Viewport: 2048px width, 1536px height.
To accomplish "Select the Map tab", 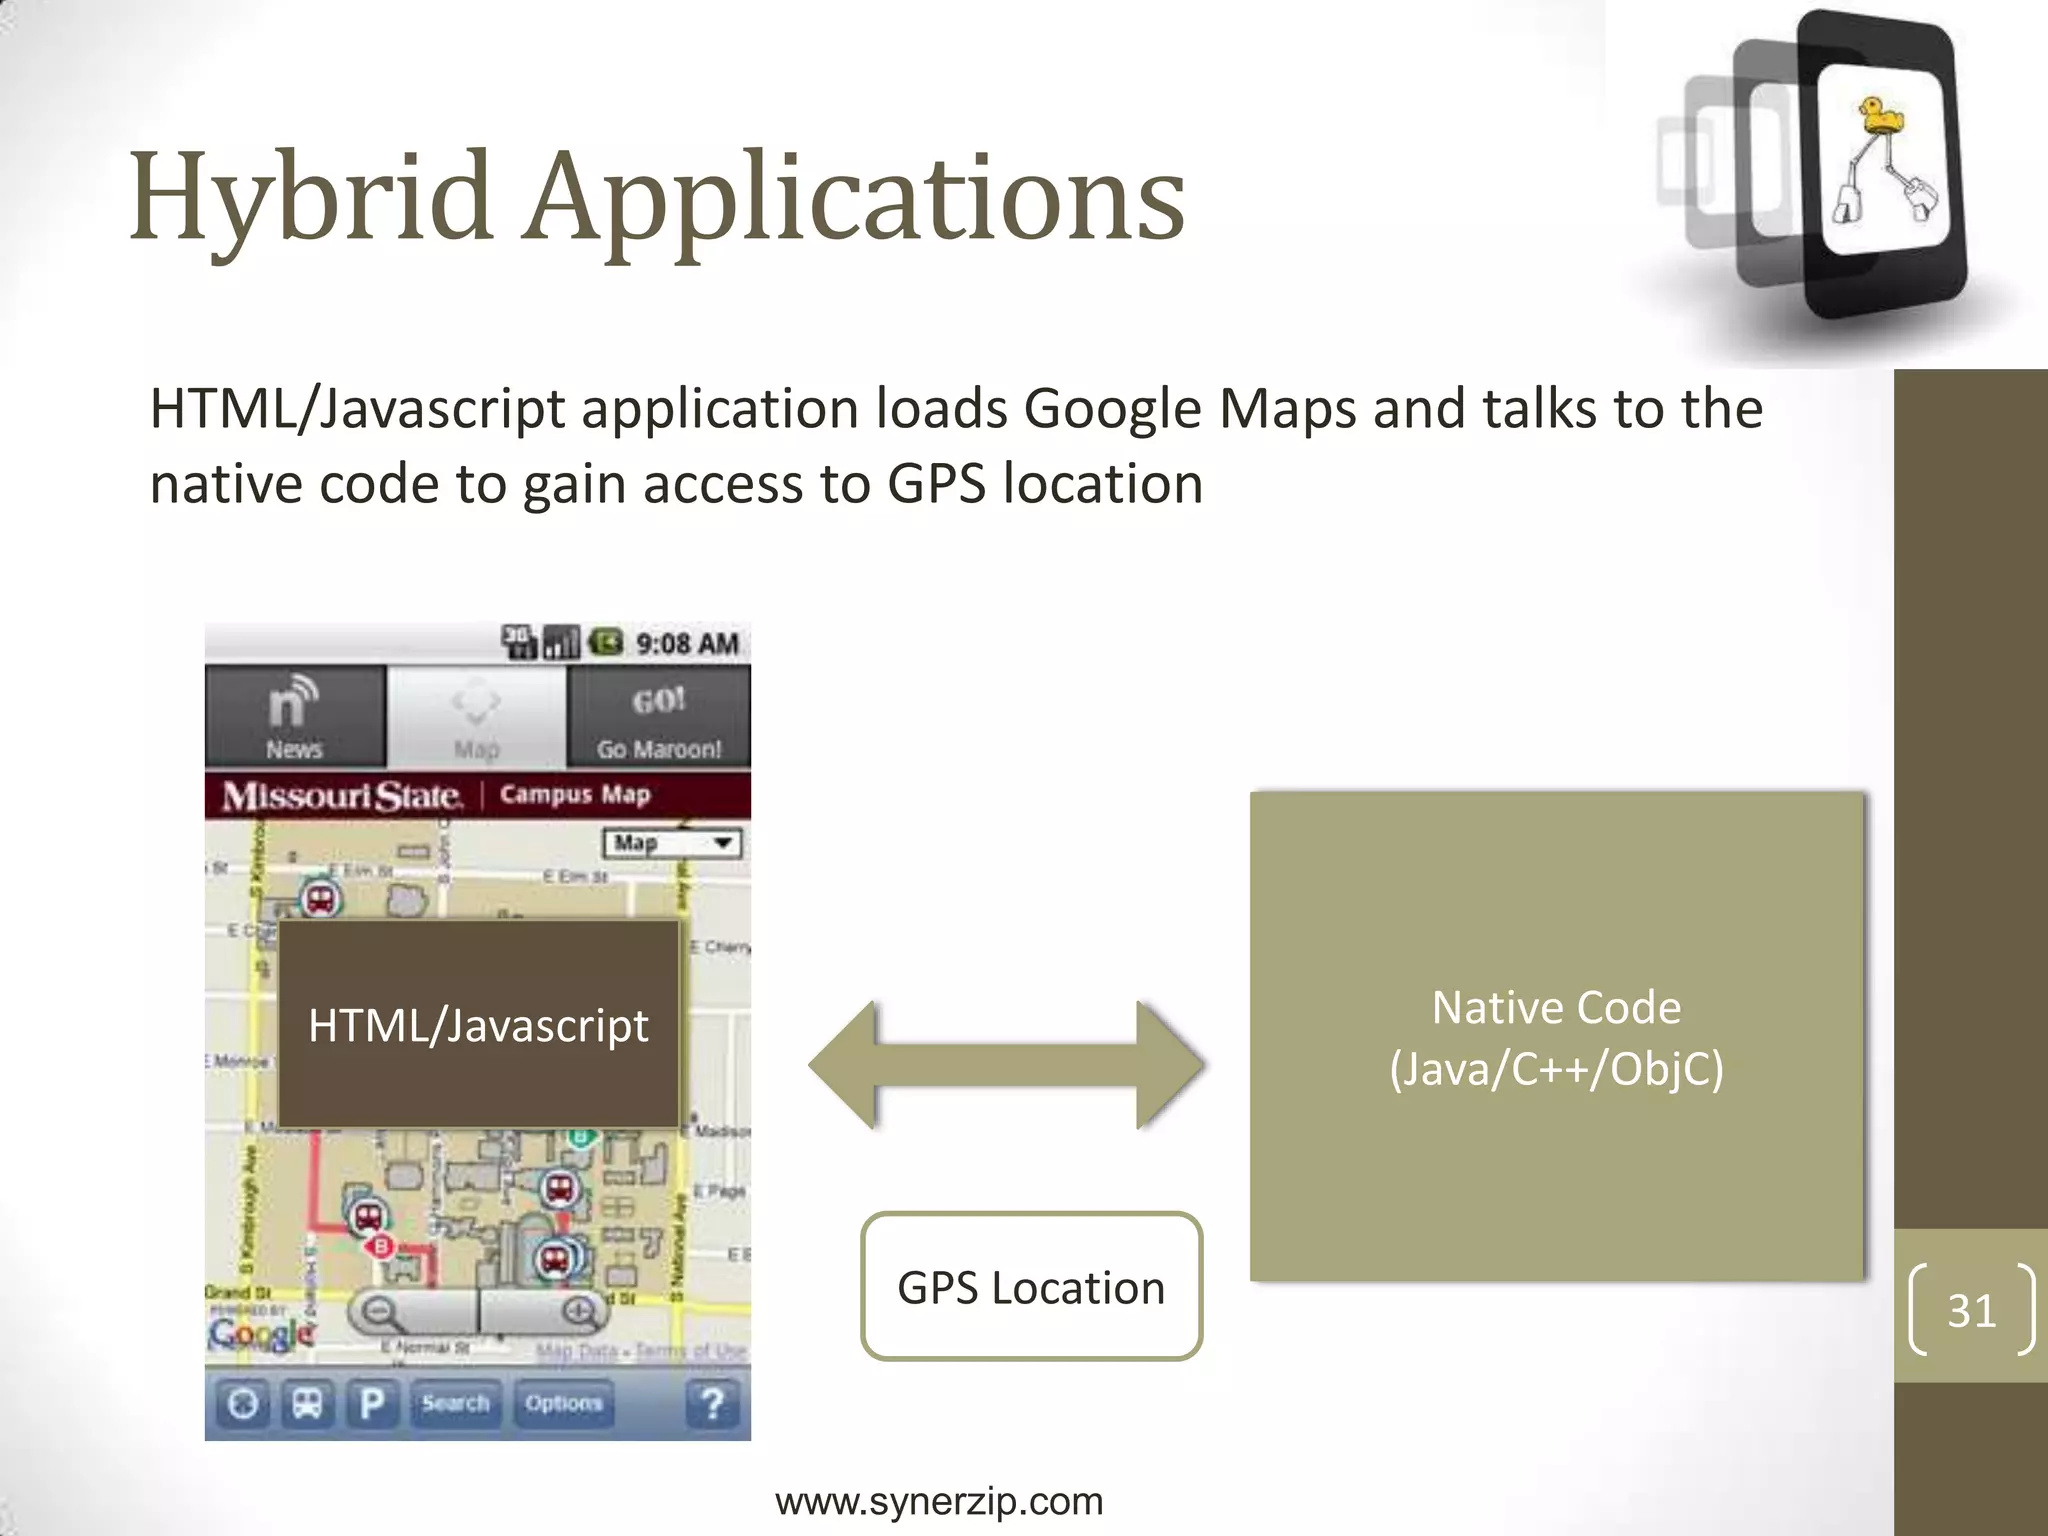I will [476, 718].
